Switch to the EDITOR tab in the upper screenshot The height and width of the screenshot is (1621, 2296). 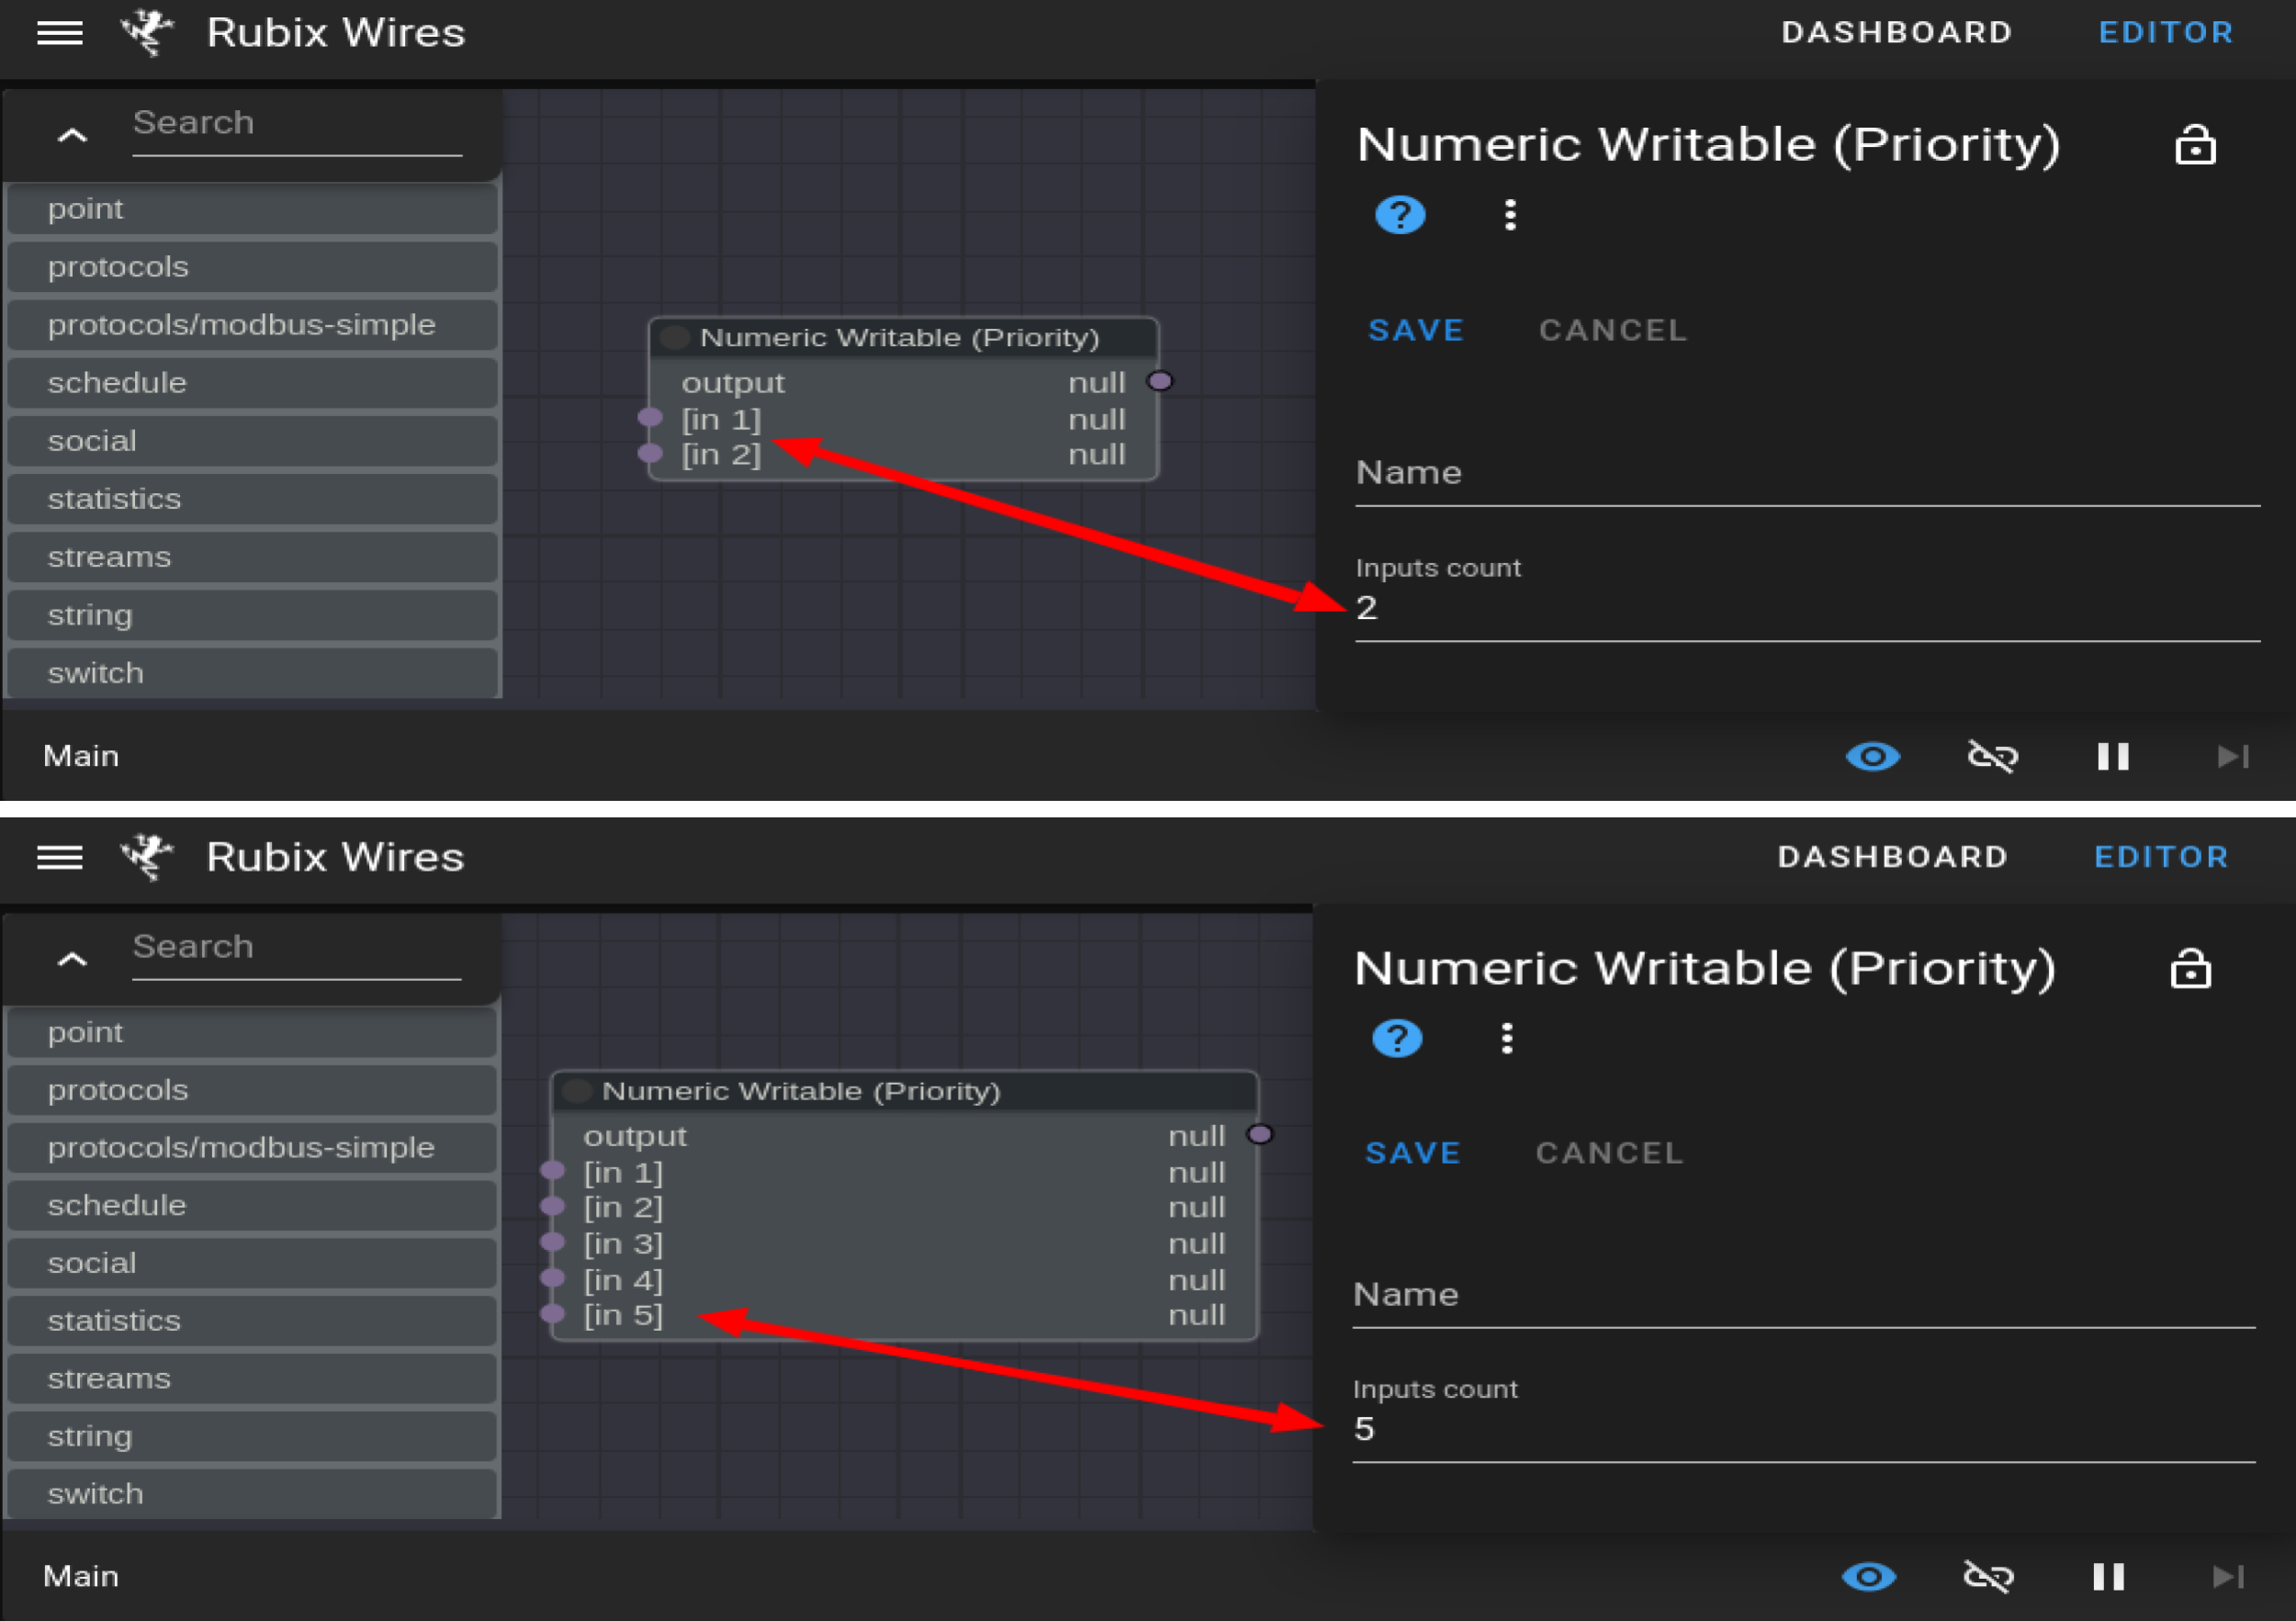pos(2166,33)
